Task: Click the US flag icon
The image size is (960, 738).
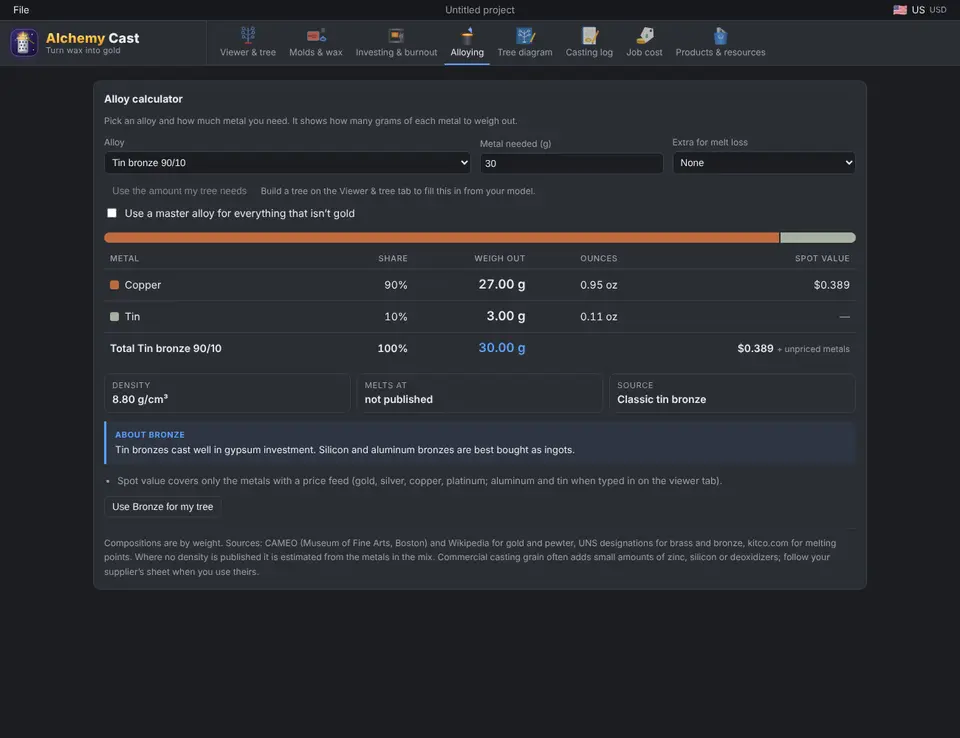Action: pos(899,10)
